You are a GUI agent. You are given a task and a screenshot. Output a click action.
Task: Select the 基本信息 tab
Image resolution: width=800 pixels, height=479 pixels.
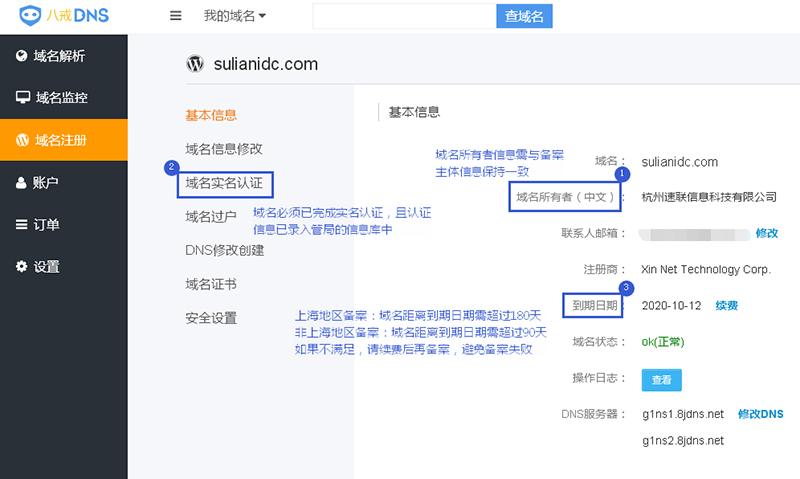pos(211,116)
